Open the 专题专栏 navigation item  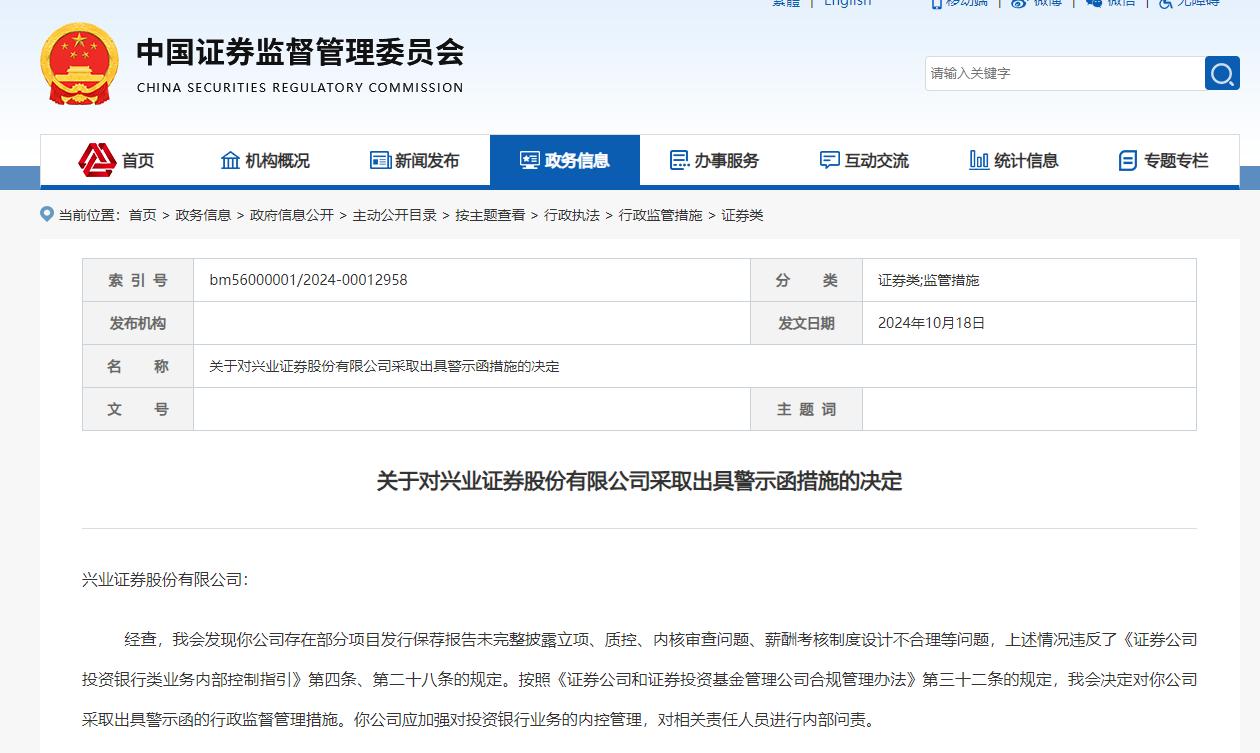tap(1164, 160)
